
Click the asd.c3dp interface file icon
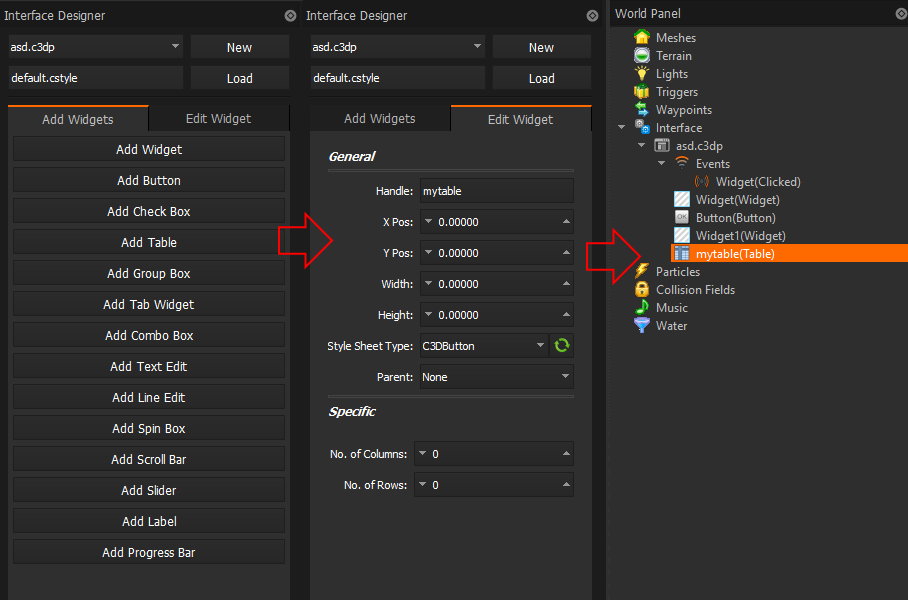662,145
